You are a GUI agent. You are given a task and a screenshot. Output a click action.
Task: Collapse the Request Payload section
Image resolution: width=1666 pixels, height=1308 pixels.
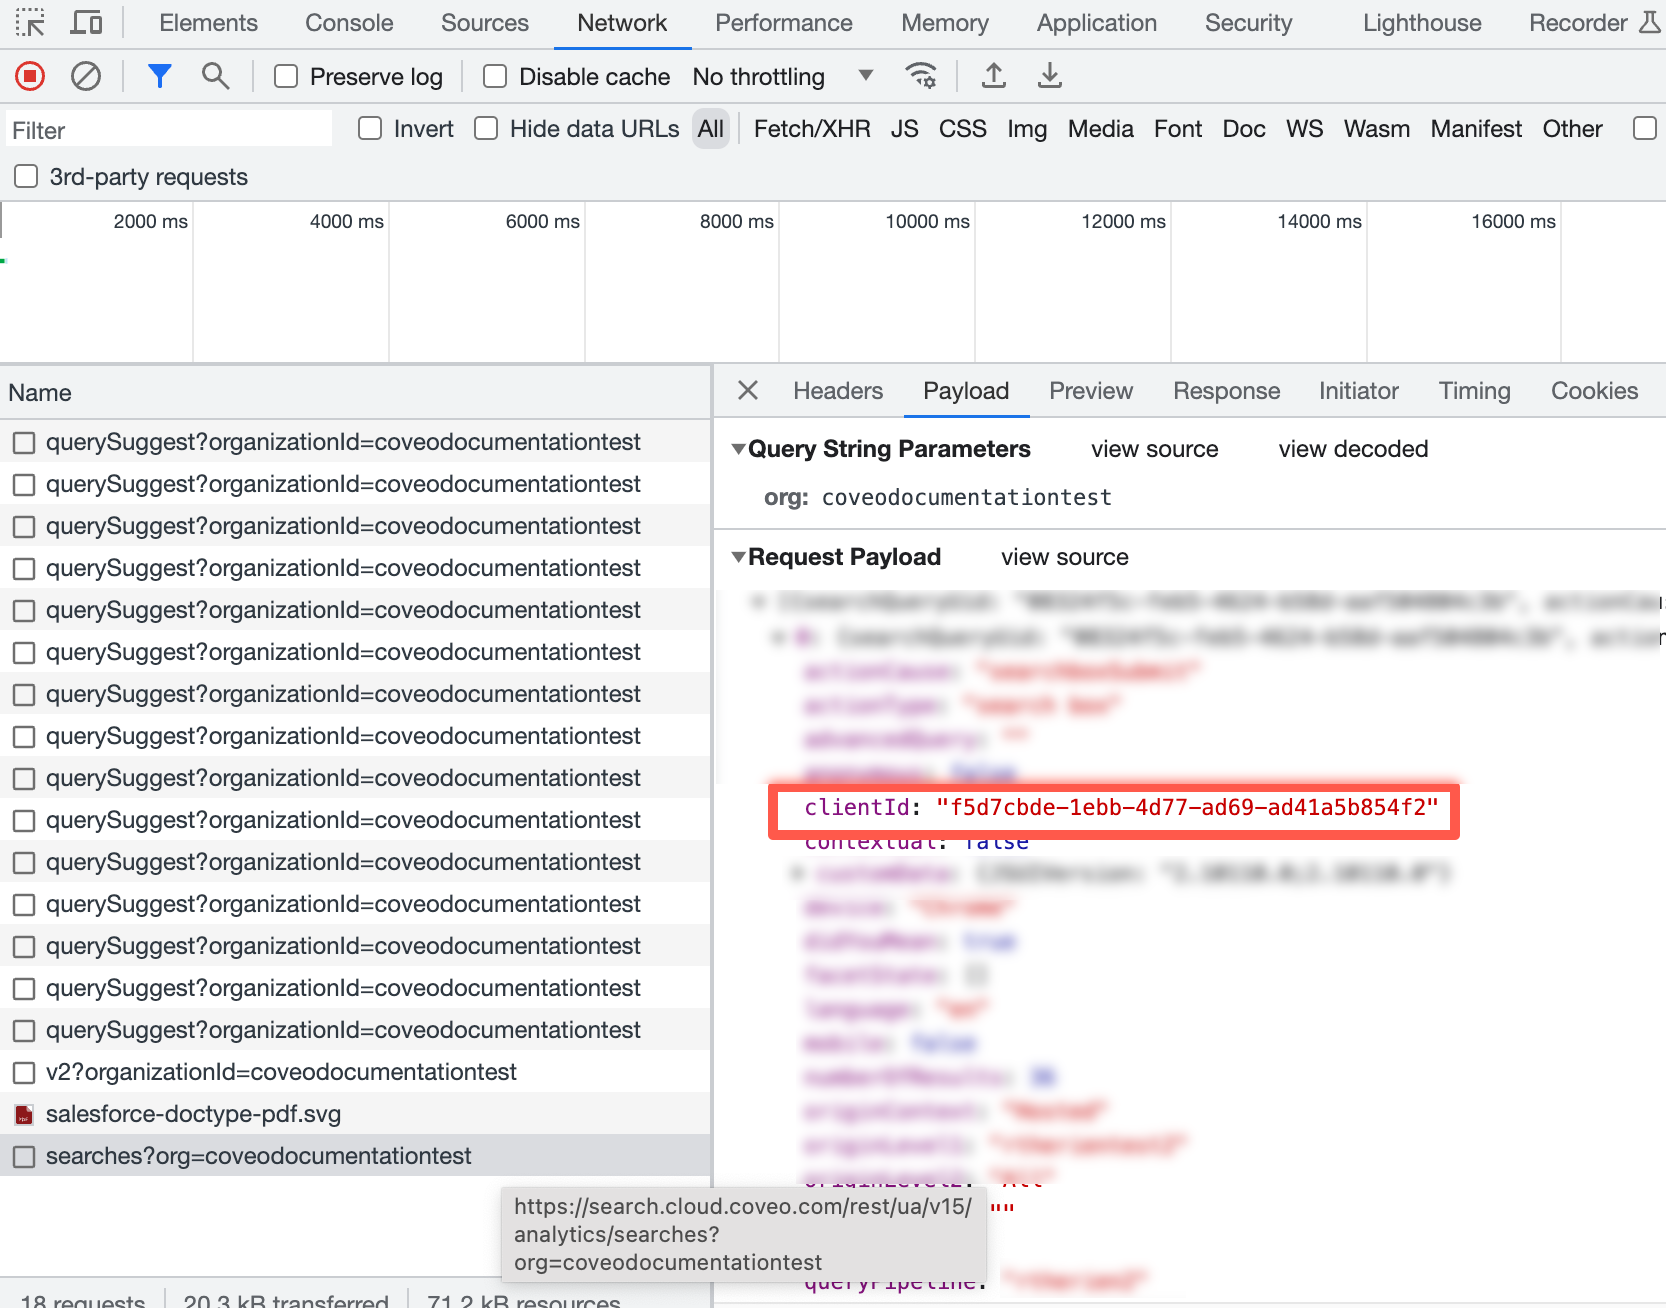(x=738, y=557)
